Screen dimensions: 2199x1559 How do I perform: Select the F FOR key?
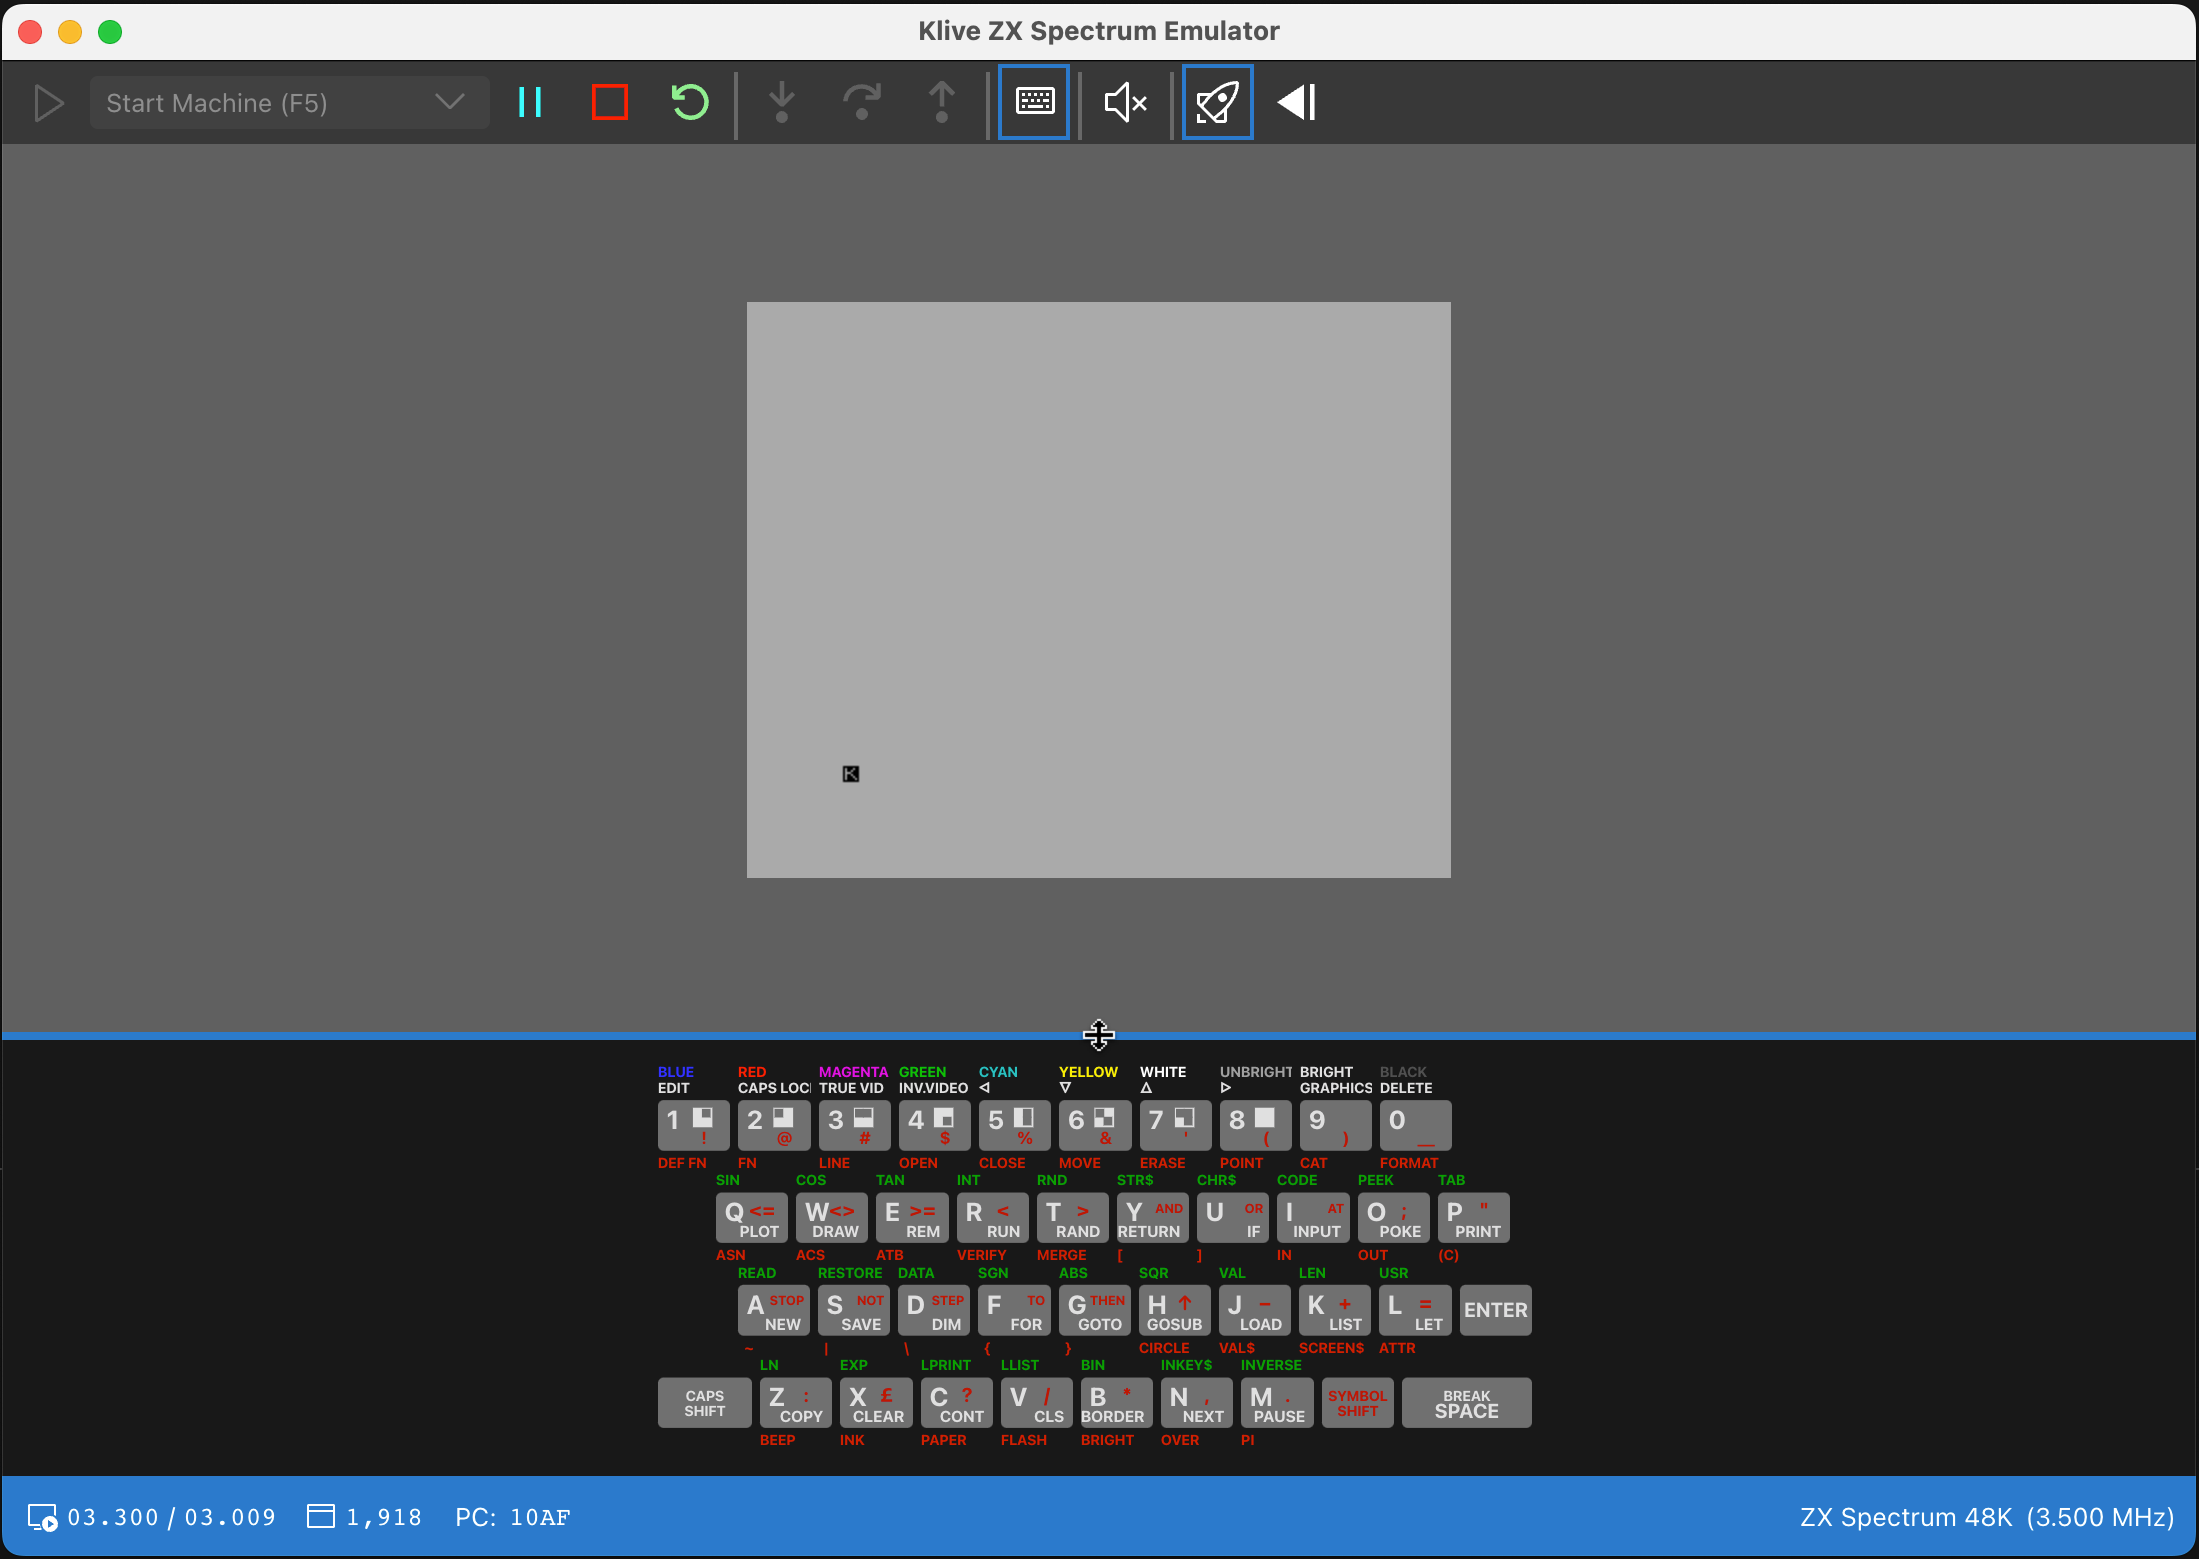click(x=1014, y=1311)
